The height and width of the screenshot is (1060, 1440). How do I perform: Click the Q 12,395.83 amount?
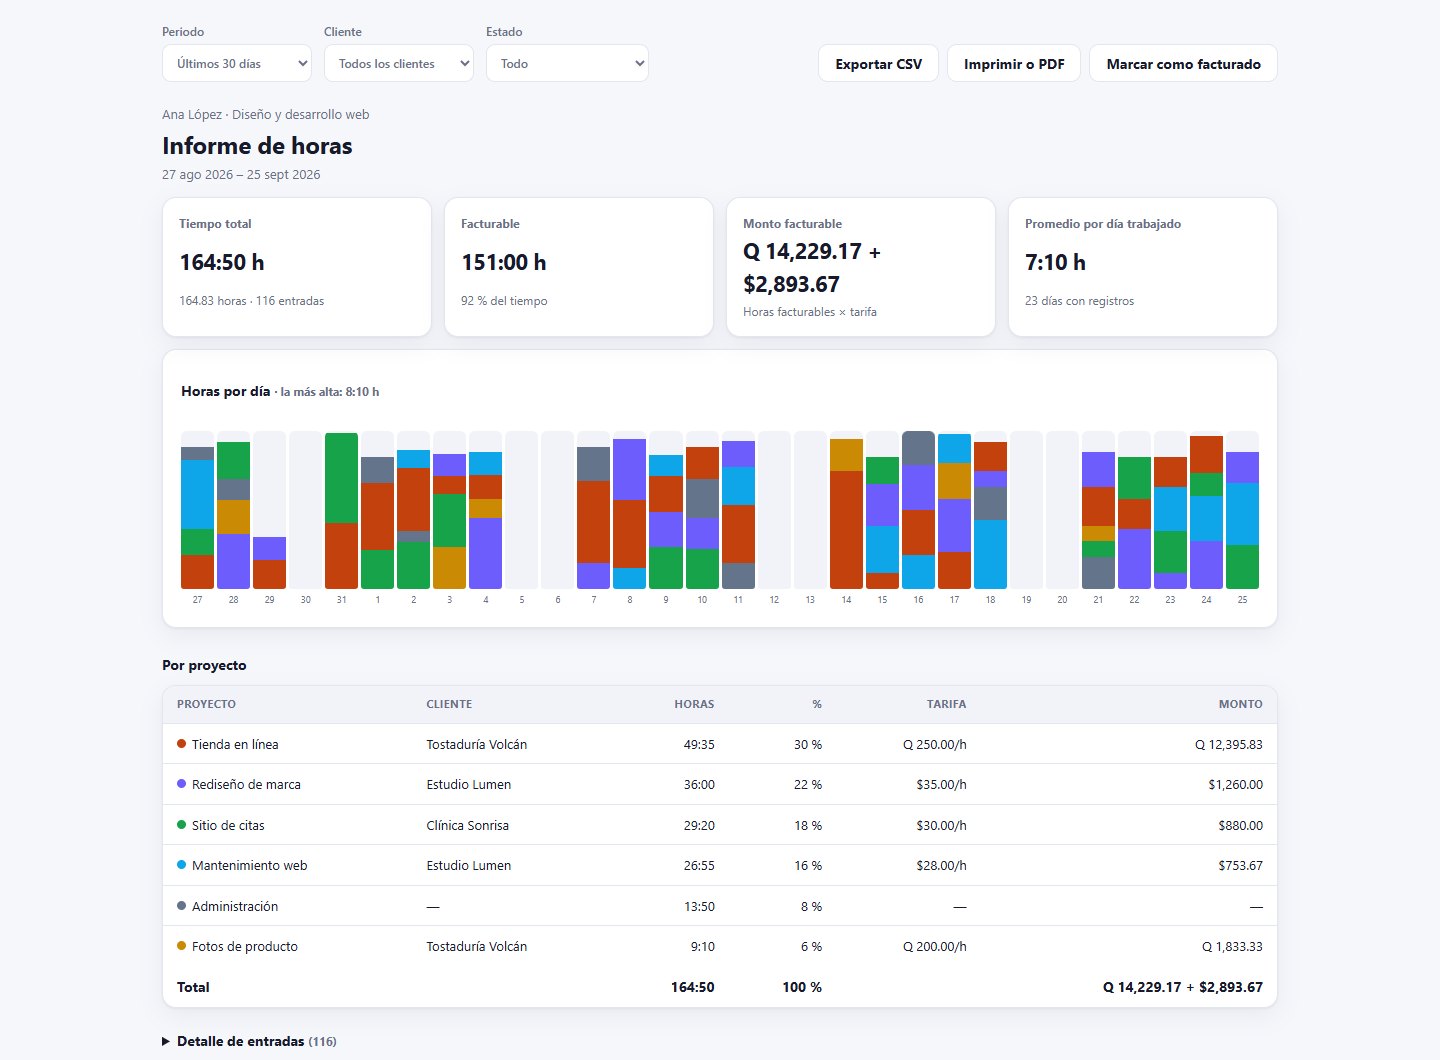pyautogui.click(x=1229, y=745)
